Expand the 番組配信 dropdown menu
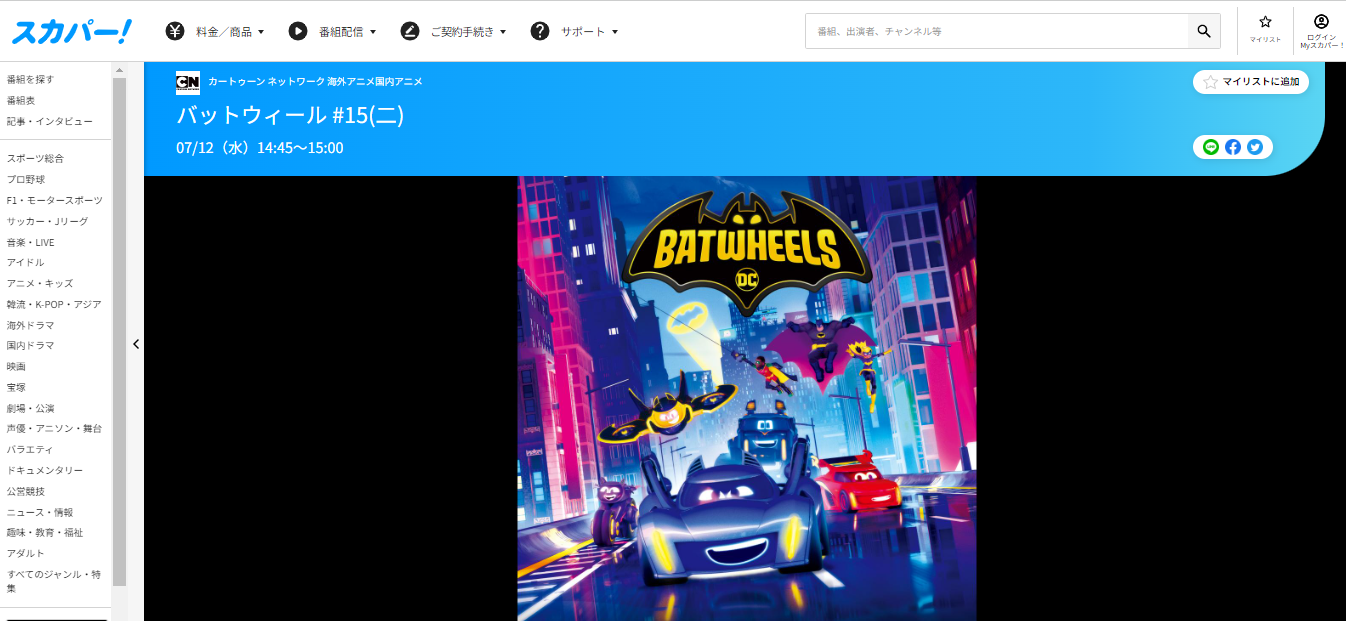Screen dimensions: 1346x621 333,32
